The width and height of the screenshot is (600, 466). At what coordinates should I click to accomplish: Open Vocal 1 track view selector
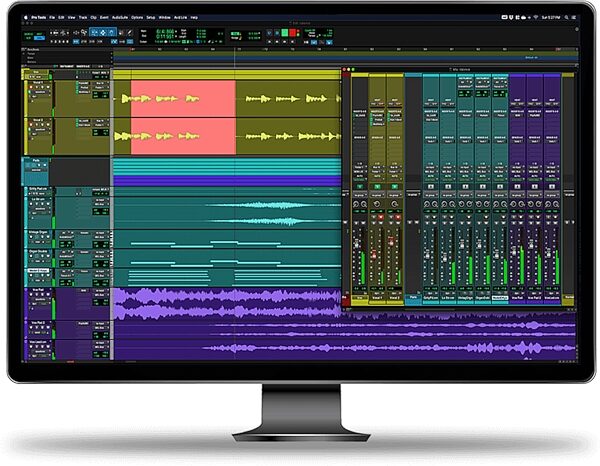tap(40, 92)
